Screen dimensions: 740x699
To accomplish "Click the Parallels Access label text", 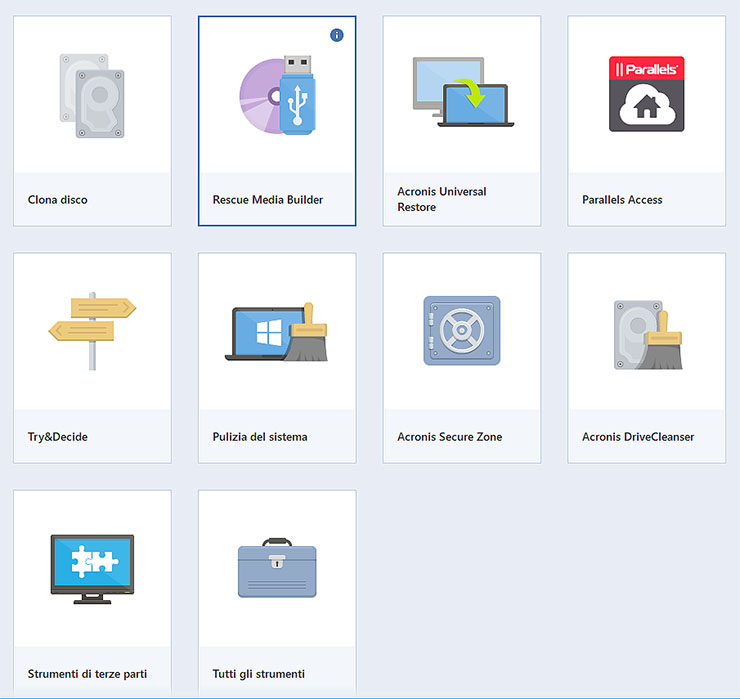I will click(x=622, y=200).
